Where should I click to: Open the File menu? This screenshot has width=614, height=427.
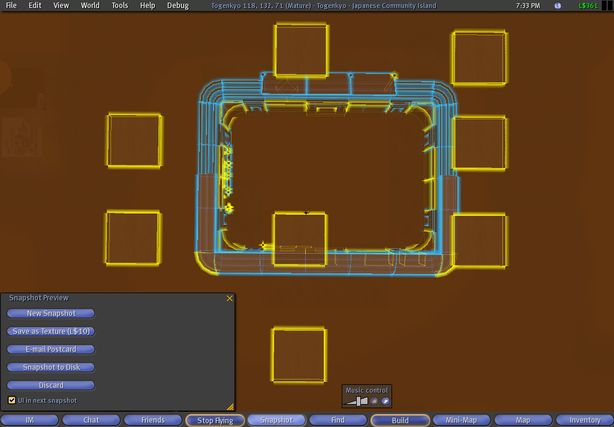[x=11, y=5]
